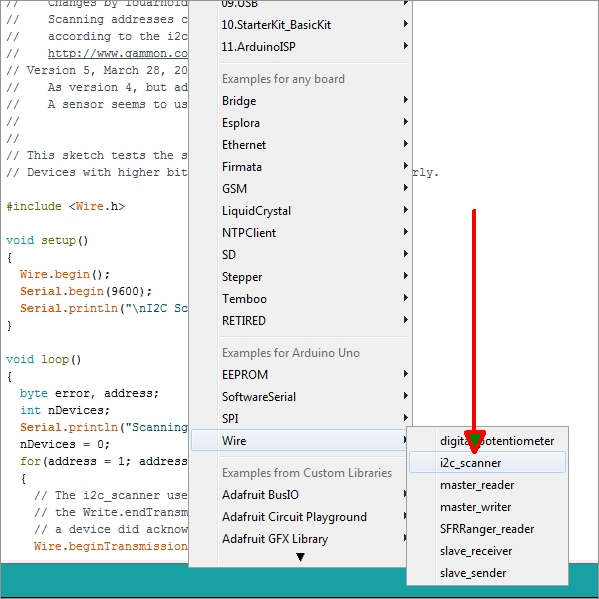Click the int nDevices; line
Image resolution: width=599 pixels, height=599 pixels.
pyautogui.click(x=65, y=410)
